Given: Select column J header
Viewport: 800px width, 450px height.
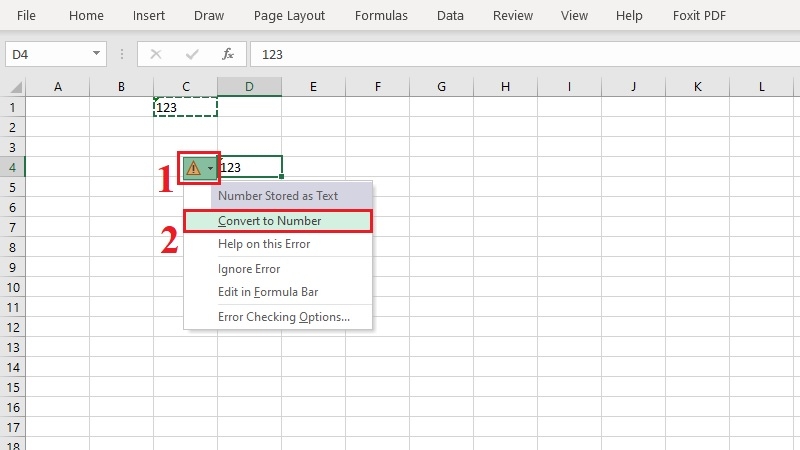Looking at the screenshot, I should (634, 87).
